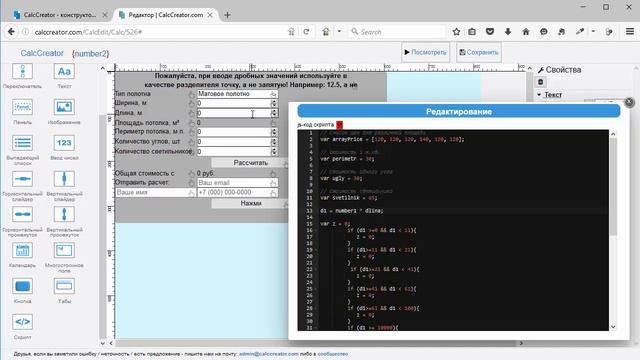The image size is (640, 360).
Task: Select the Скрипт </> script element
Action: (22, 322)
